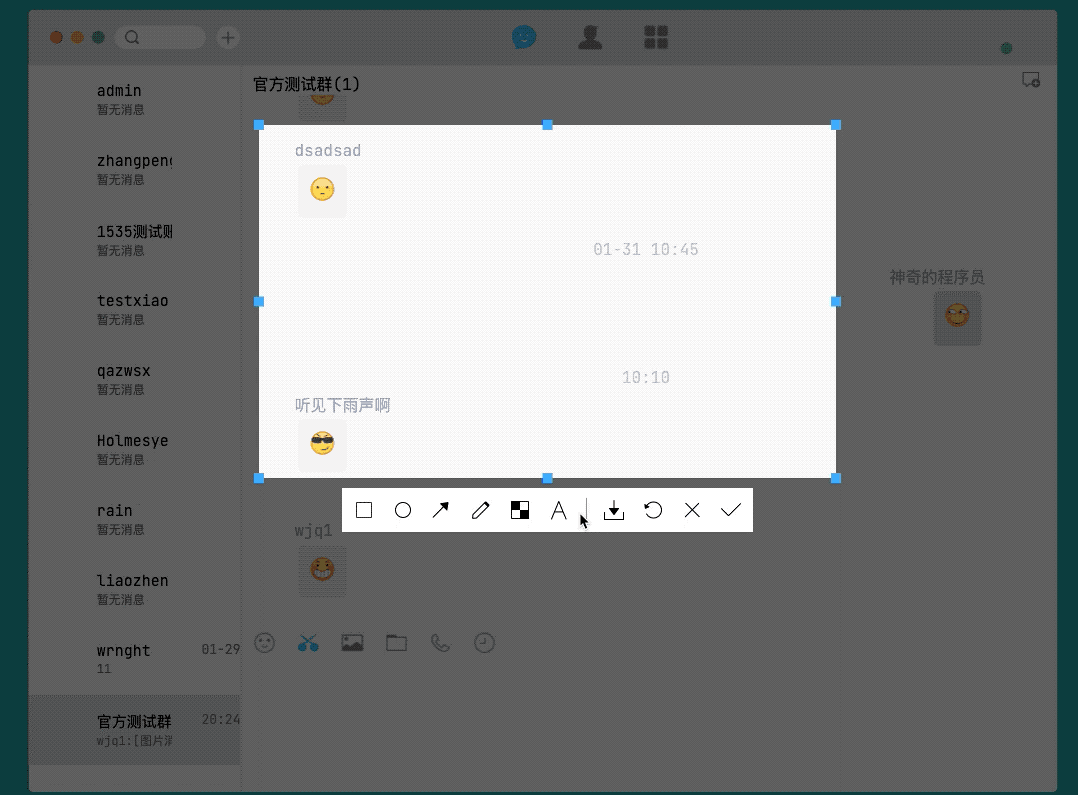Open conversation with qazwsx
This screenshot has width=1078, height=795.
[x=135, y=380]
